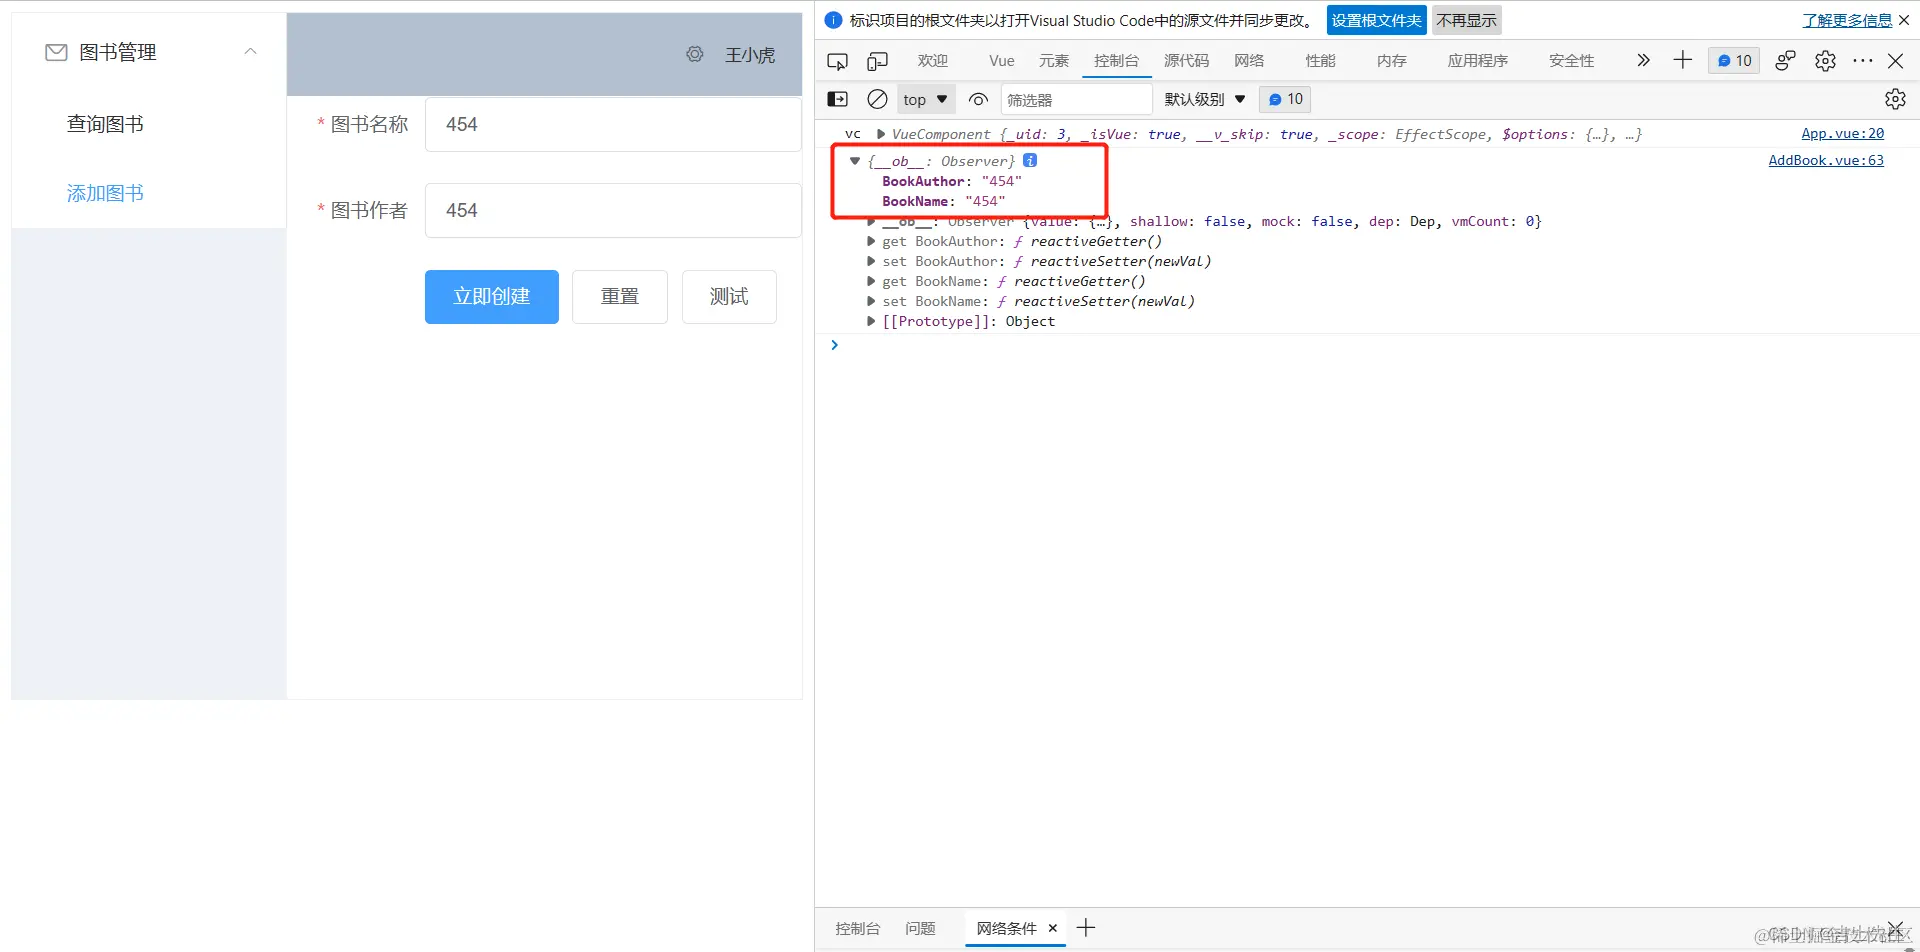Click the info icon beside Observer object
Viewport: 1920px width, 952px height.
[1030, 160]
